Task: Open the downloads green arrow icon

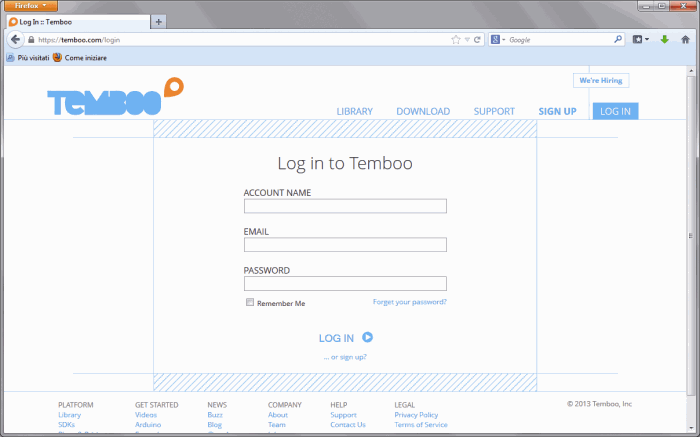Action: 664,40
